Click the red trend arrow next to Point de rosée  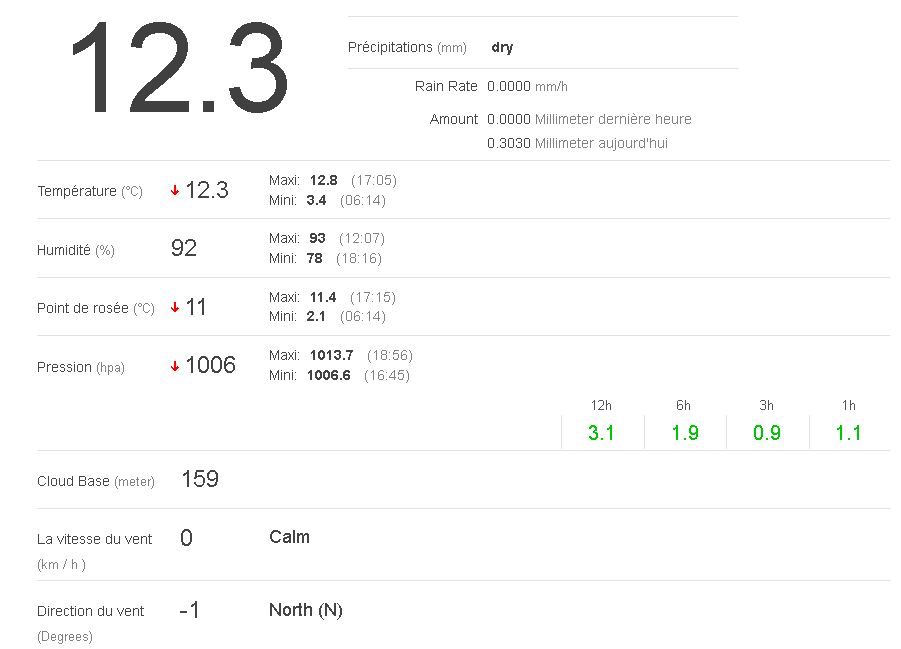click(175, 308)
